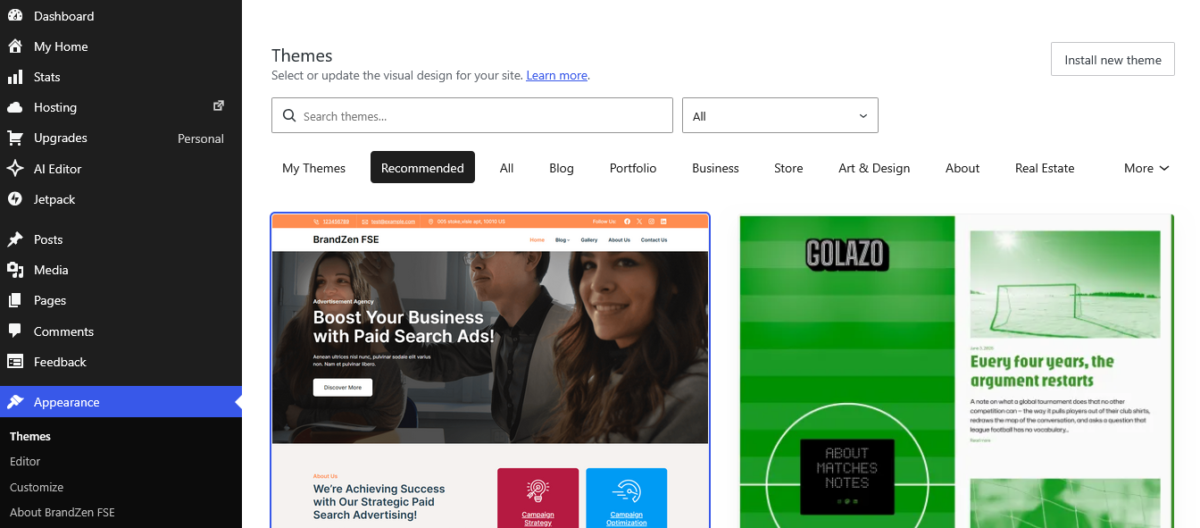Click the Stats bar chart icon
1200x528 pixels.
pyautogui.click(x=15, y=77)
